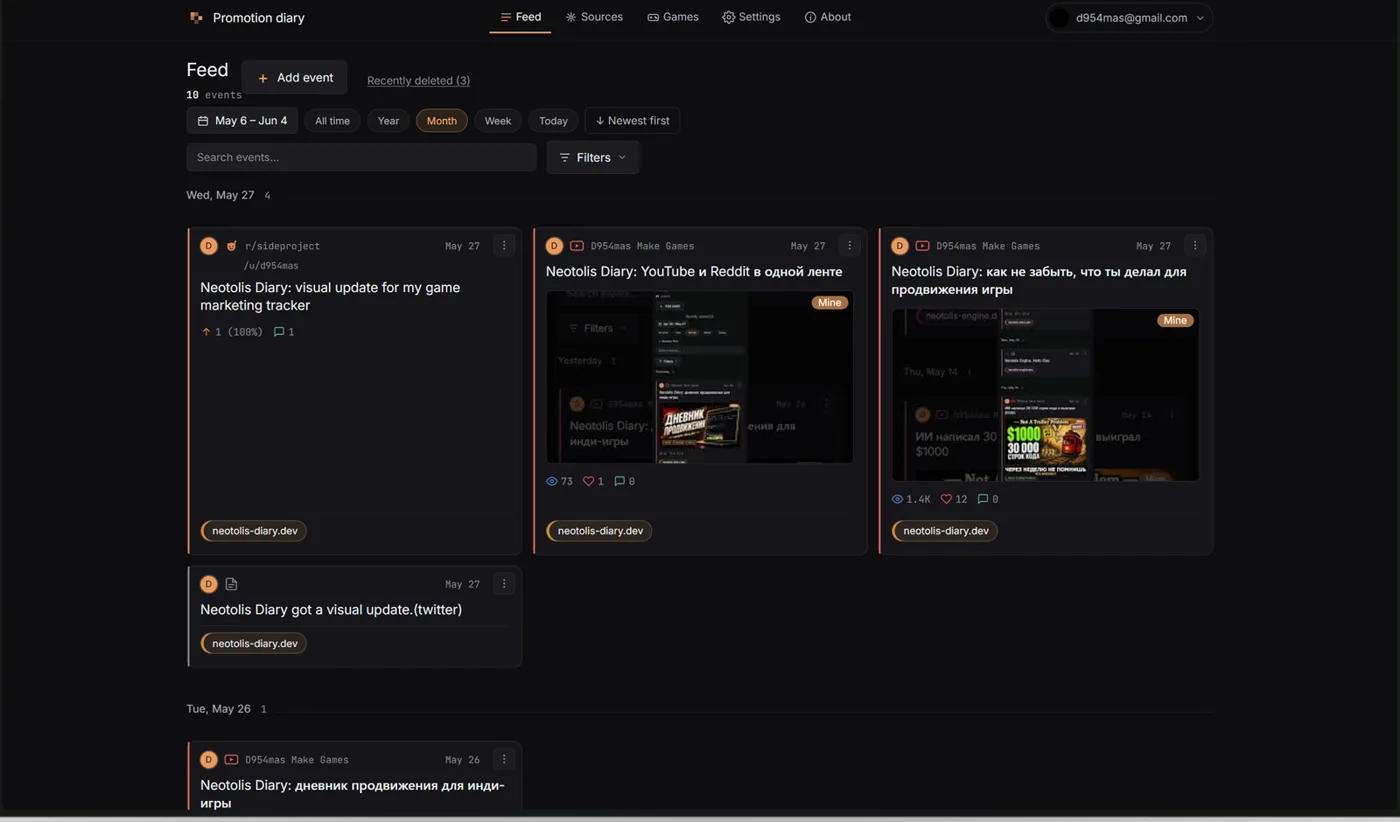This screenshot has height=822, width=1400.
Task: Click the heart icon showing 12 likes
Action: pyautogui.click(x=946, y=499)
